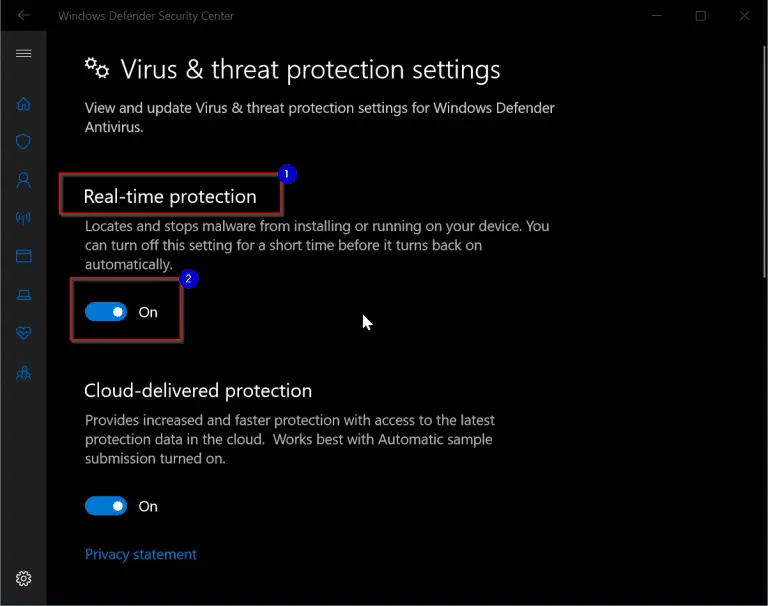Open Firewall & network protection antenna icon

(24, 218)
